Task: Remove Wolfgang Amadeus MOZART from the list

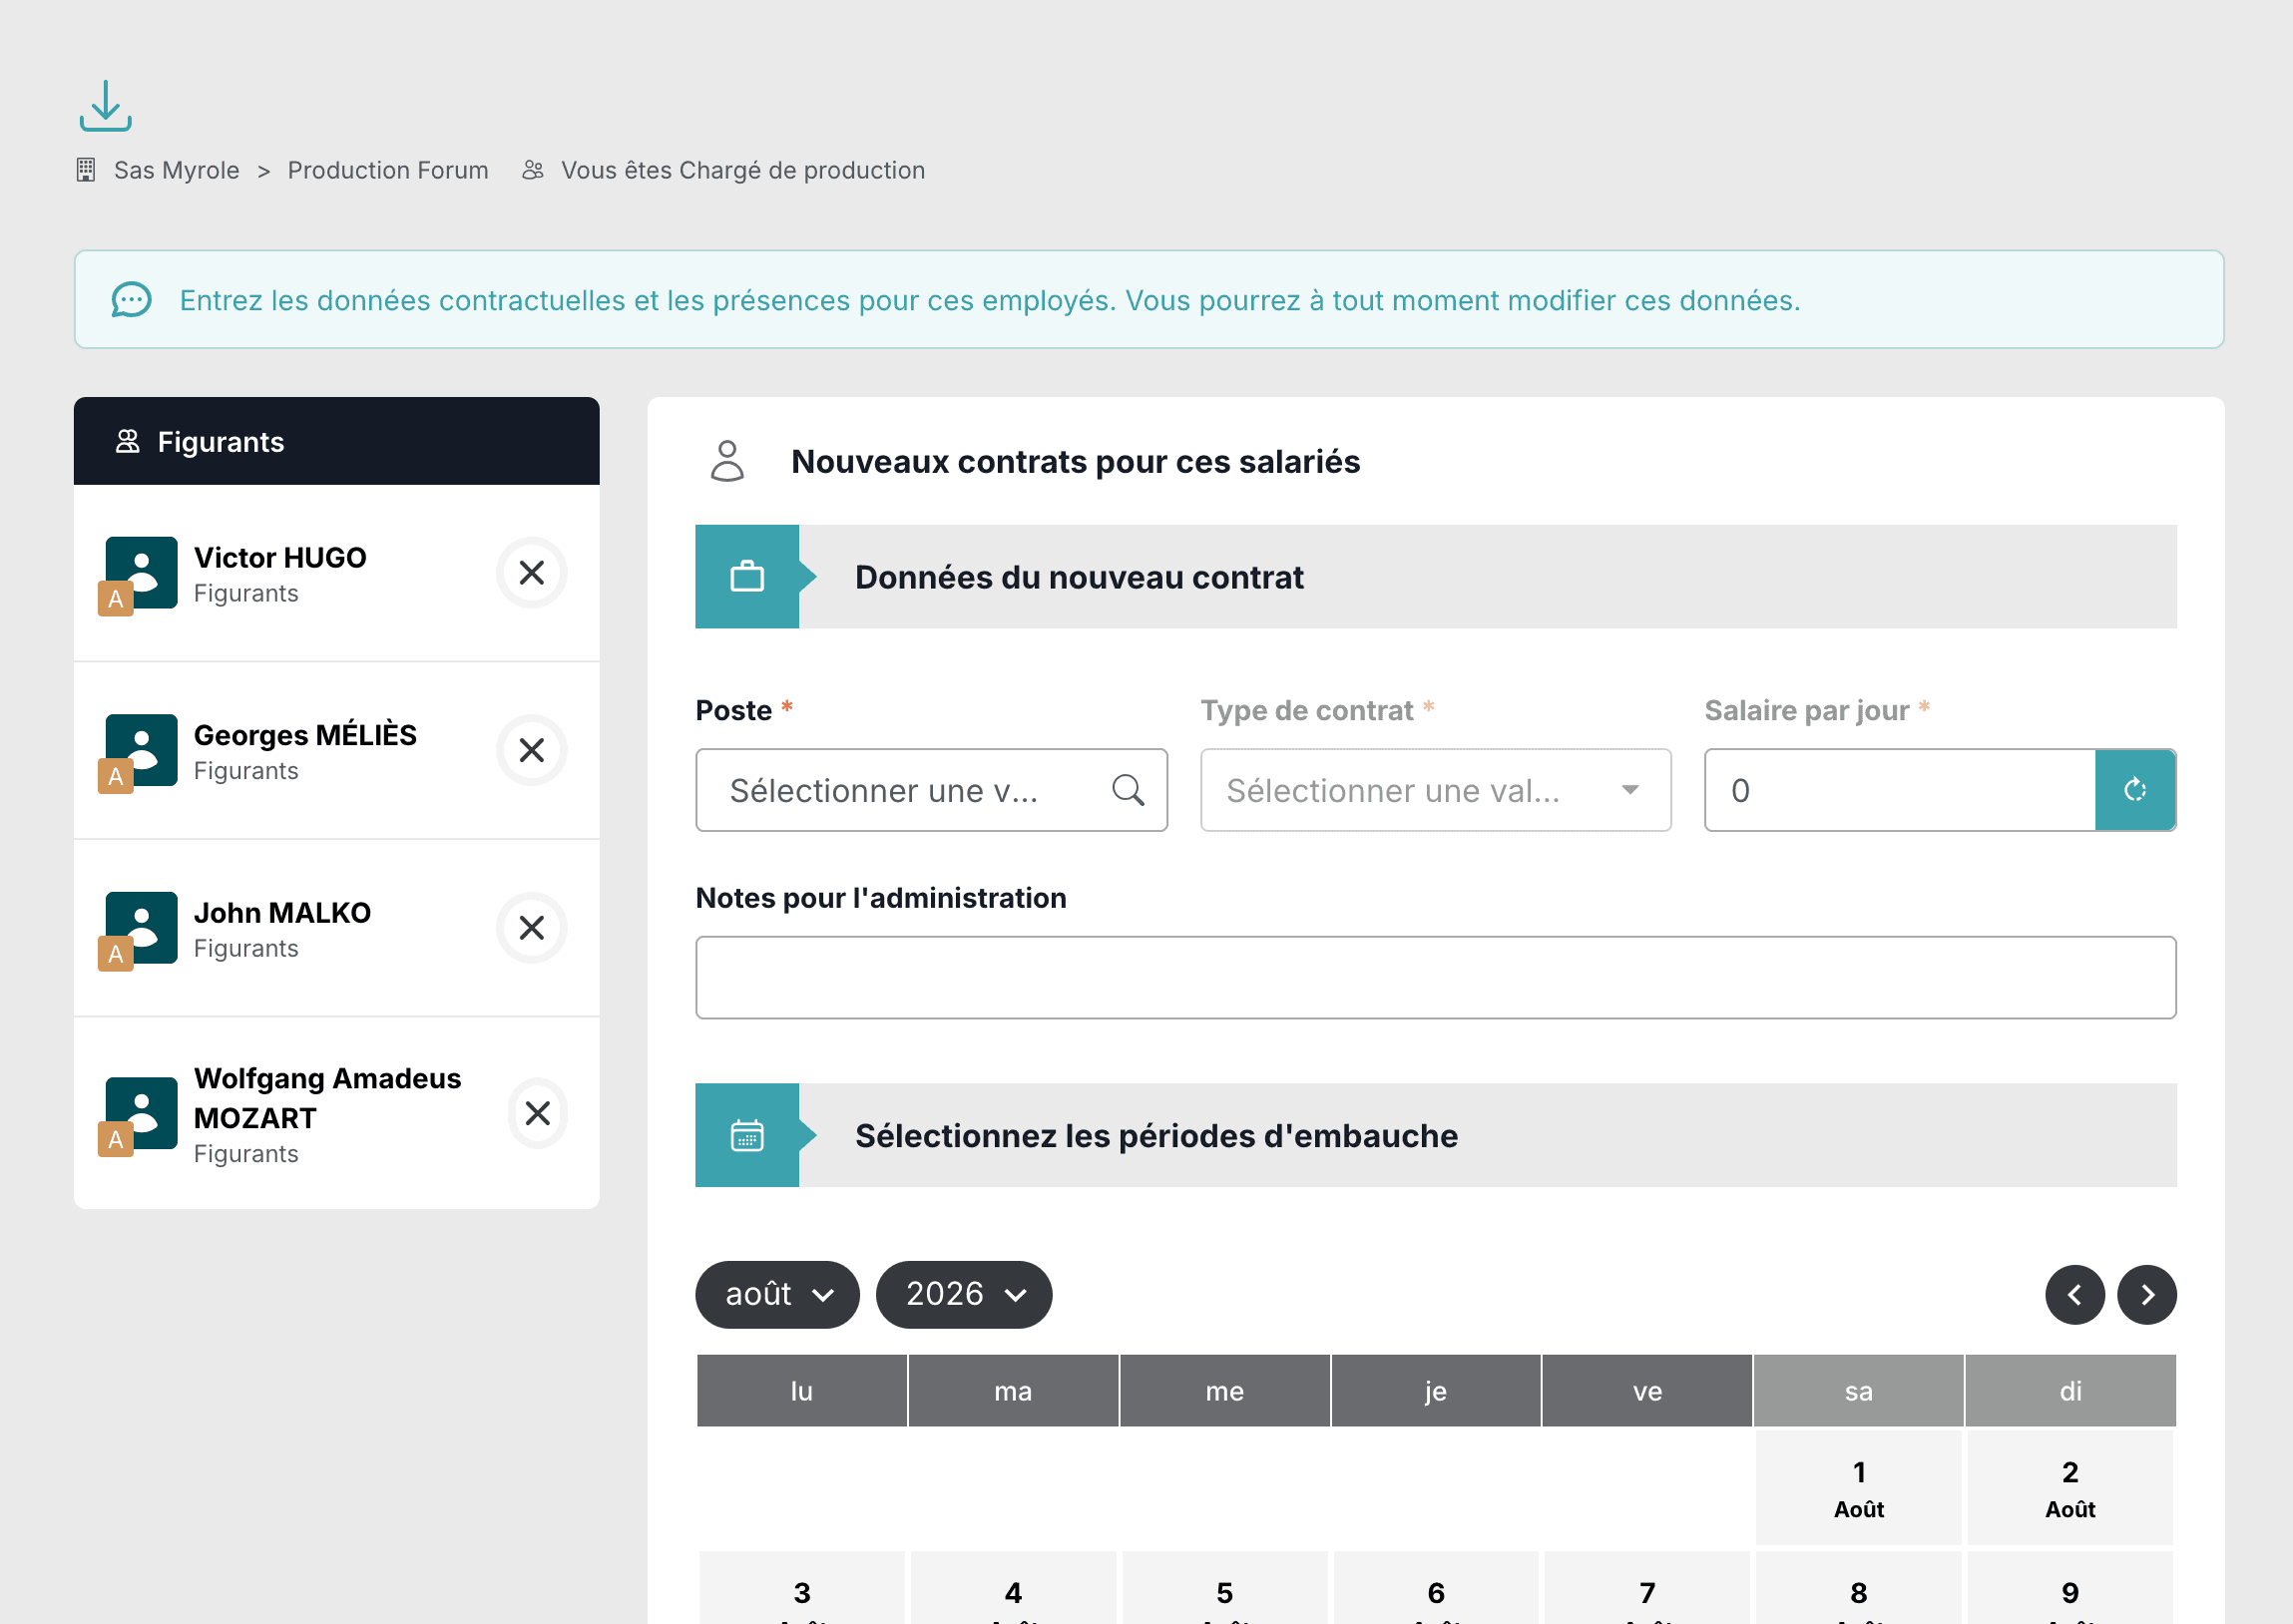Action: pos(538,1113)
